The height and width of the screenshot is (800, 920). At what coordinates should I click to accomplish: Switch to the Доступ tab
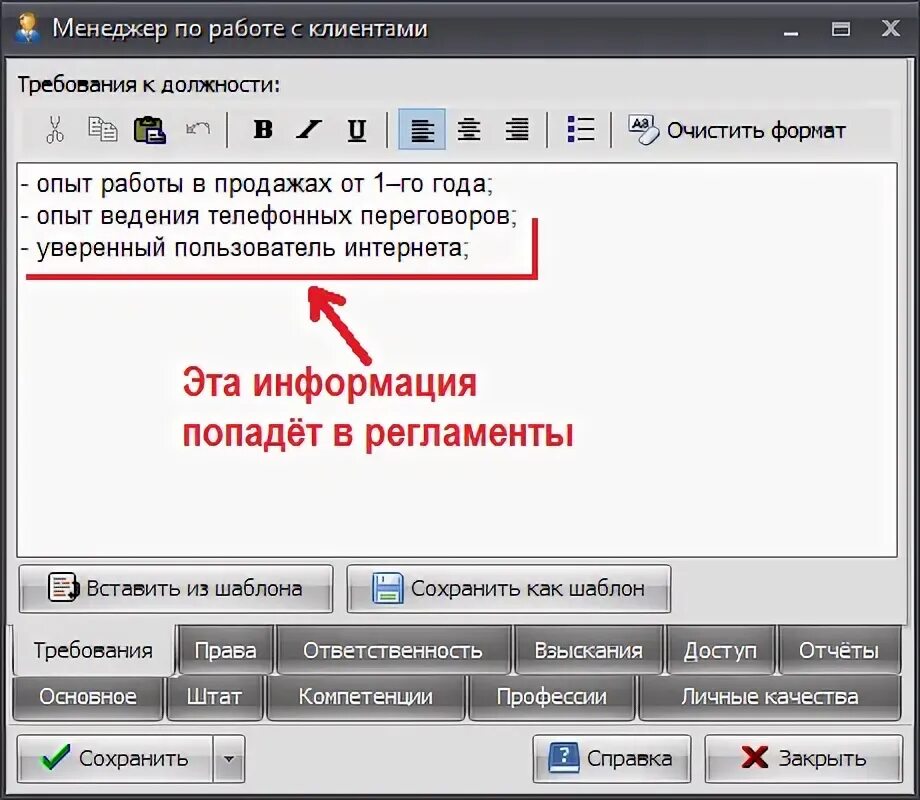[721, 650]
